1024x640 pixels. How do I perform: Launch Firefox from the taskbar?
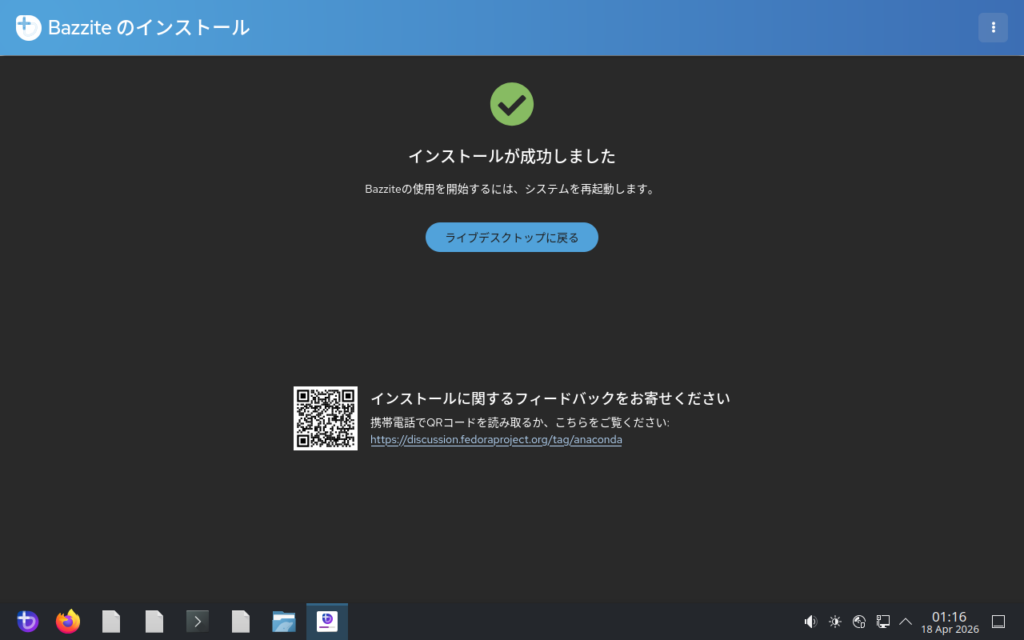pos(68,622)
